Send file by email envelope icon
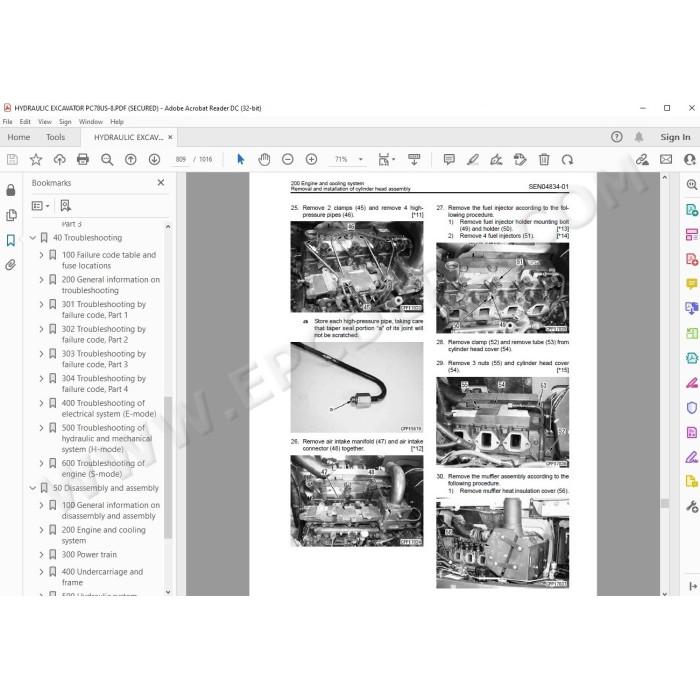The width and height of the screenshot is (700, 700). [x=666, y=159]
